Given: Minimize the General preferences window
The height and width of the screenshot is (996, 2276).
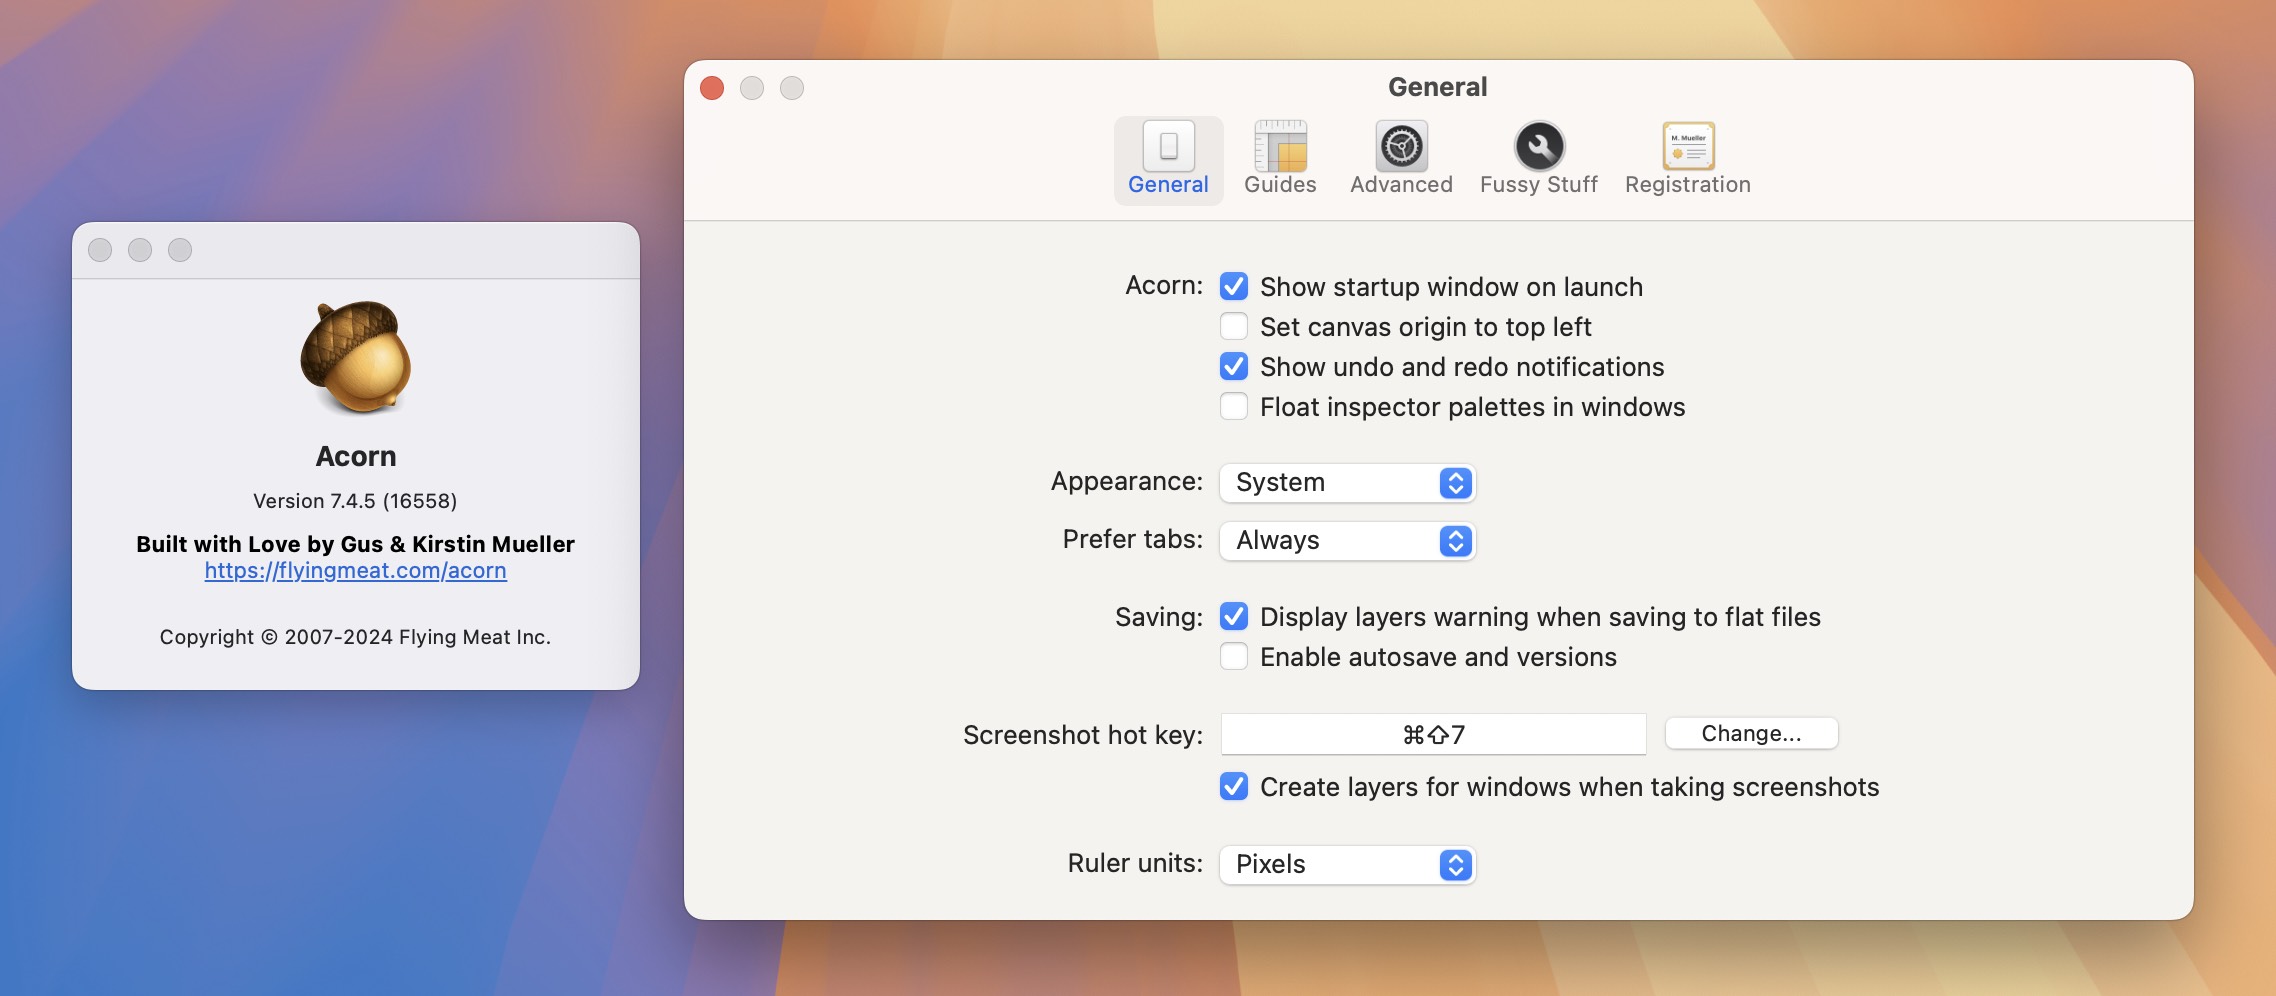Looking at the screenshot, I should [x=752, y=88].
